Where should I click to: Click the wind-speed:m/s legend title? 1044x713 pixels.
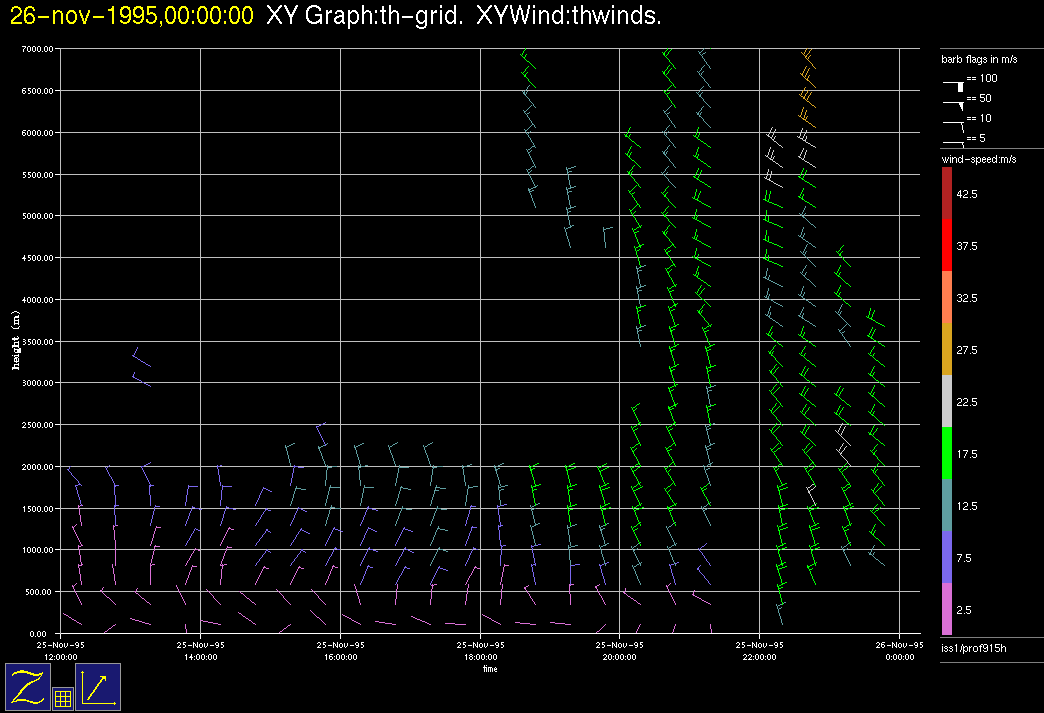[x=979, y=160]
